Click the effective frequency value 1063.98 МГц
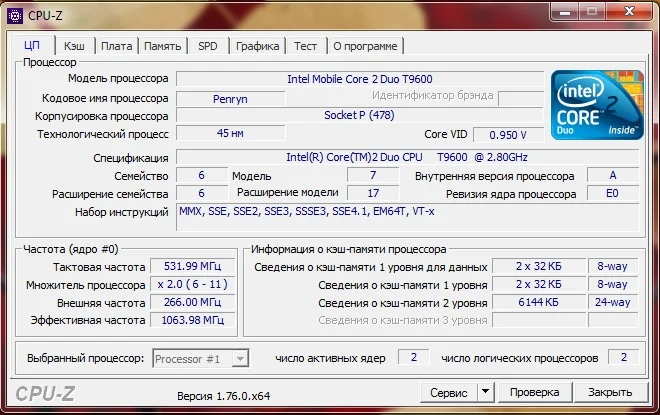Image resolution: width=660 pixels, height=415 pixels. pos(192,320)
